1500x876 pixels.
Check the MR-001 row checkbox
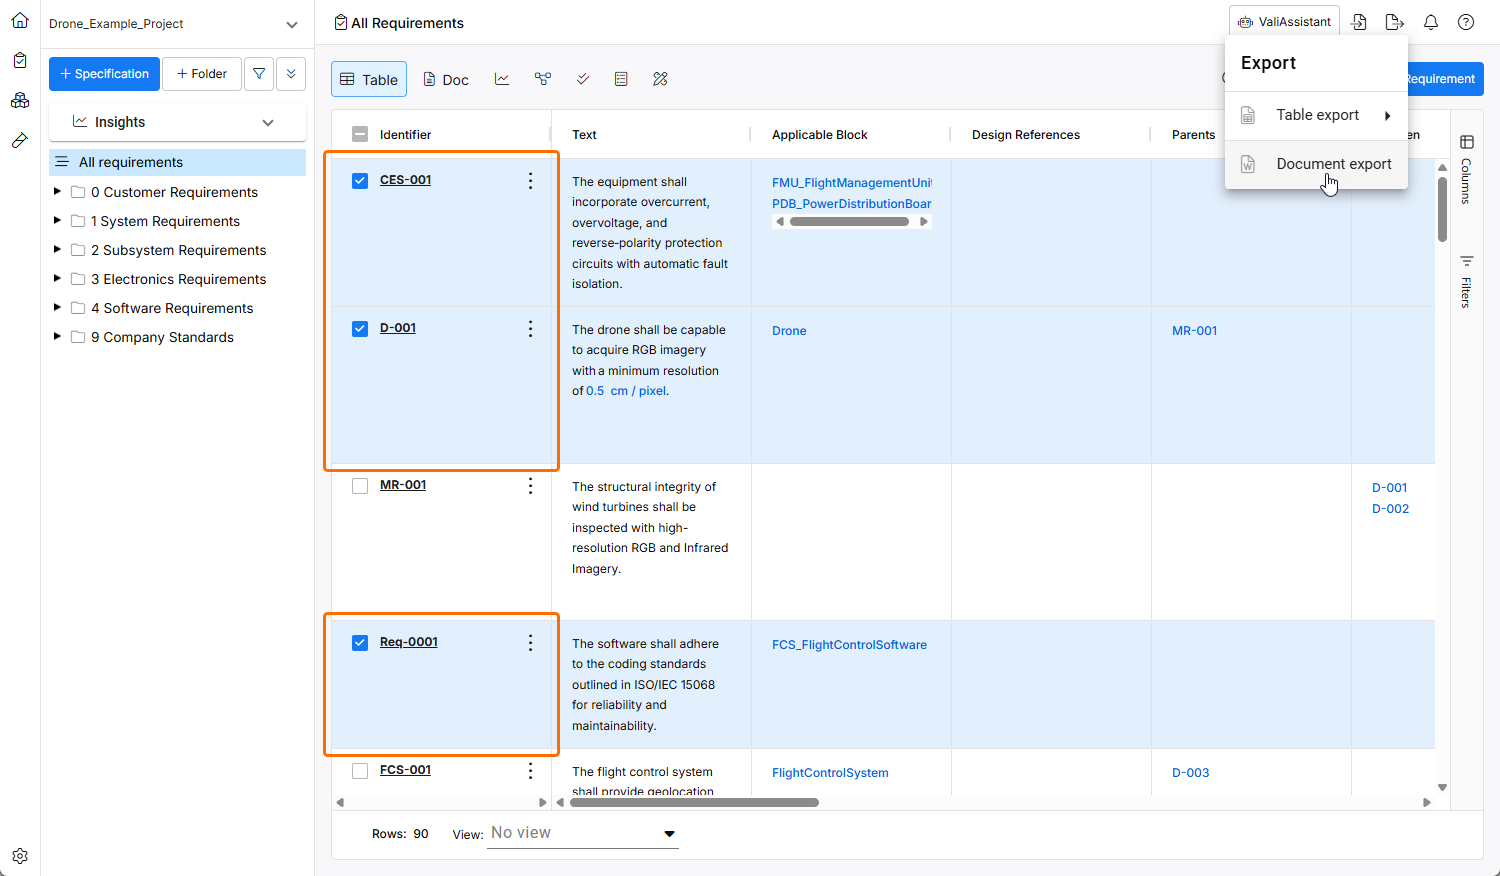pyautogui.click(x=360, y=486)
